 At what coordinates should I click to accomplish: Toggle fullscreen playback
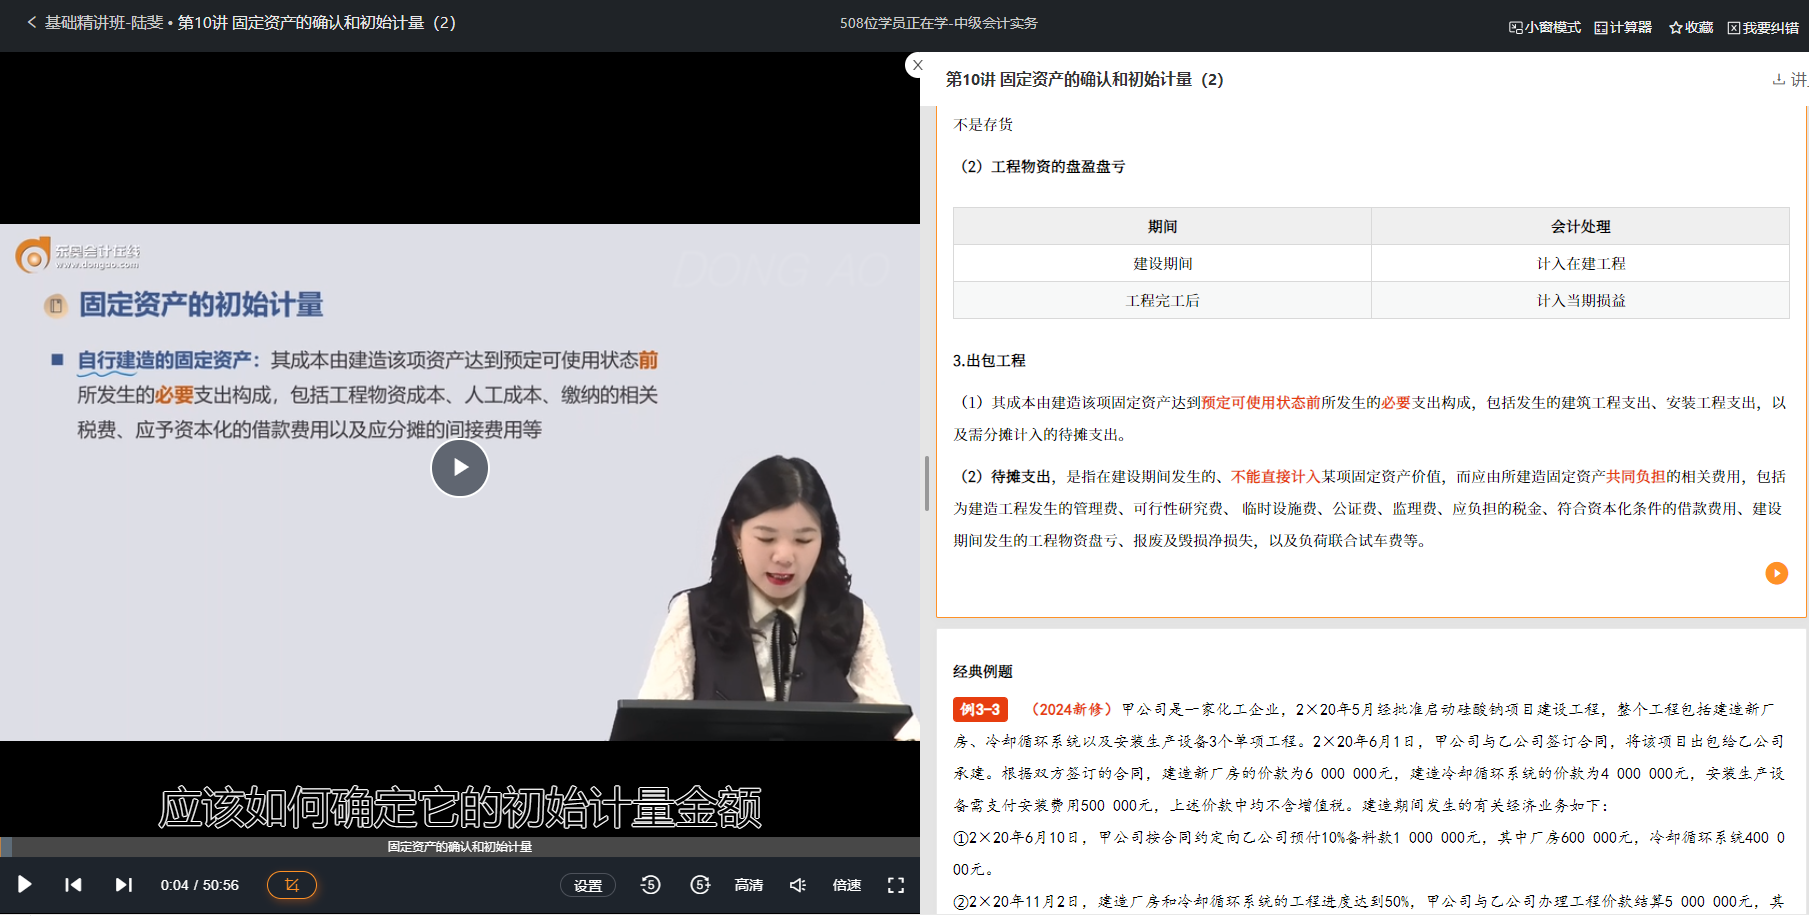pos(895,885)
